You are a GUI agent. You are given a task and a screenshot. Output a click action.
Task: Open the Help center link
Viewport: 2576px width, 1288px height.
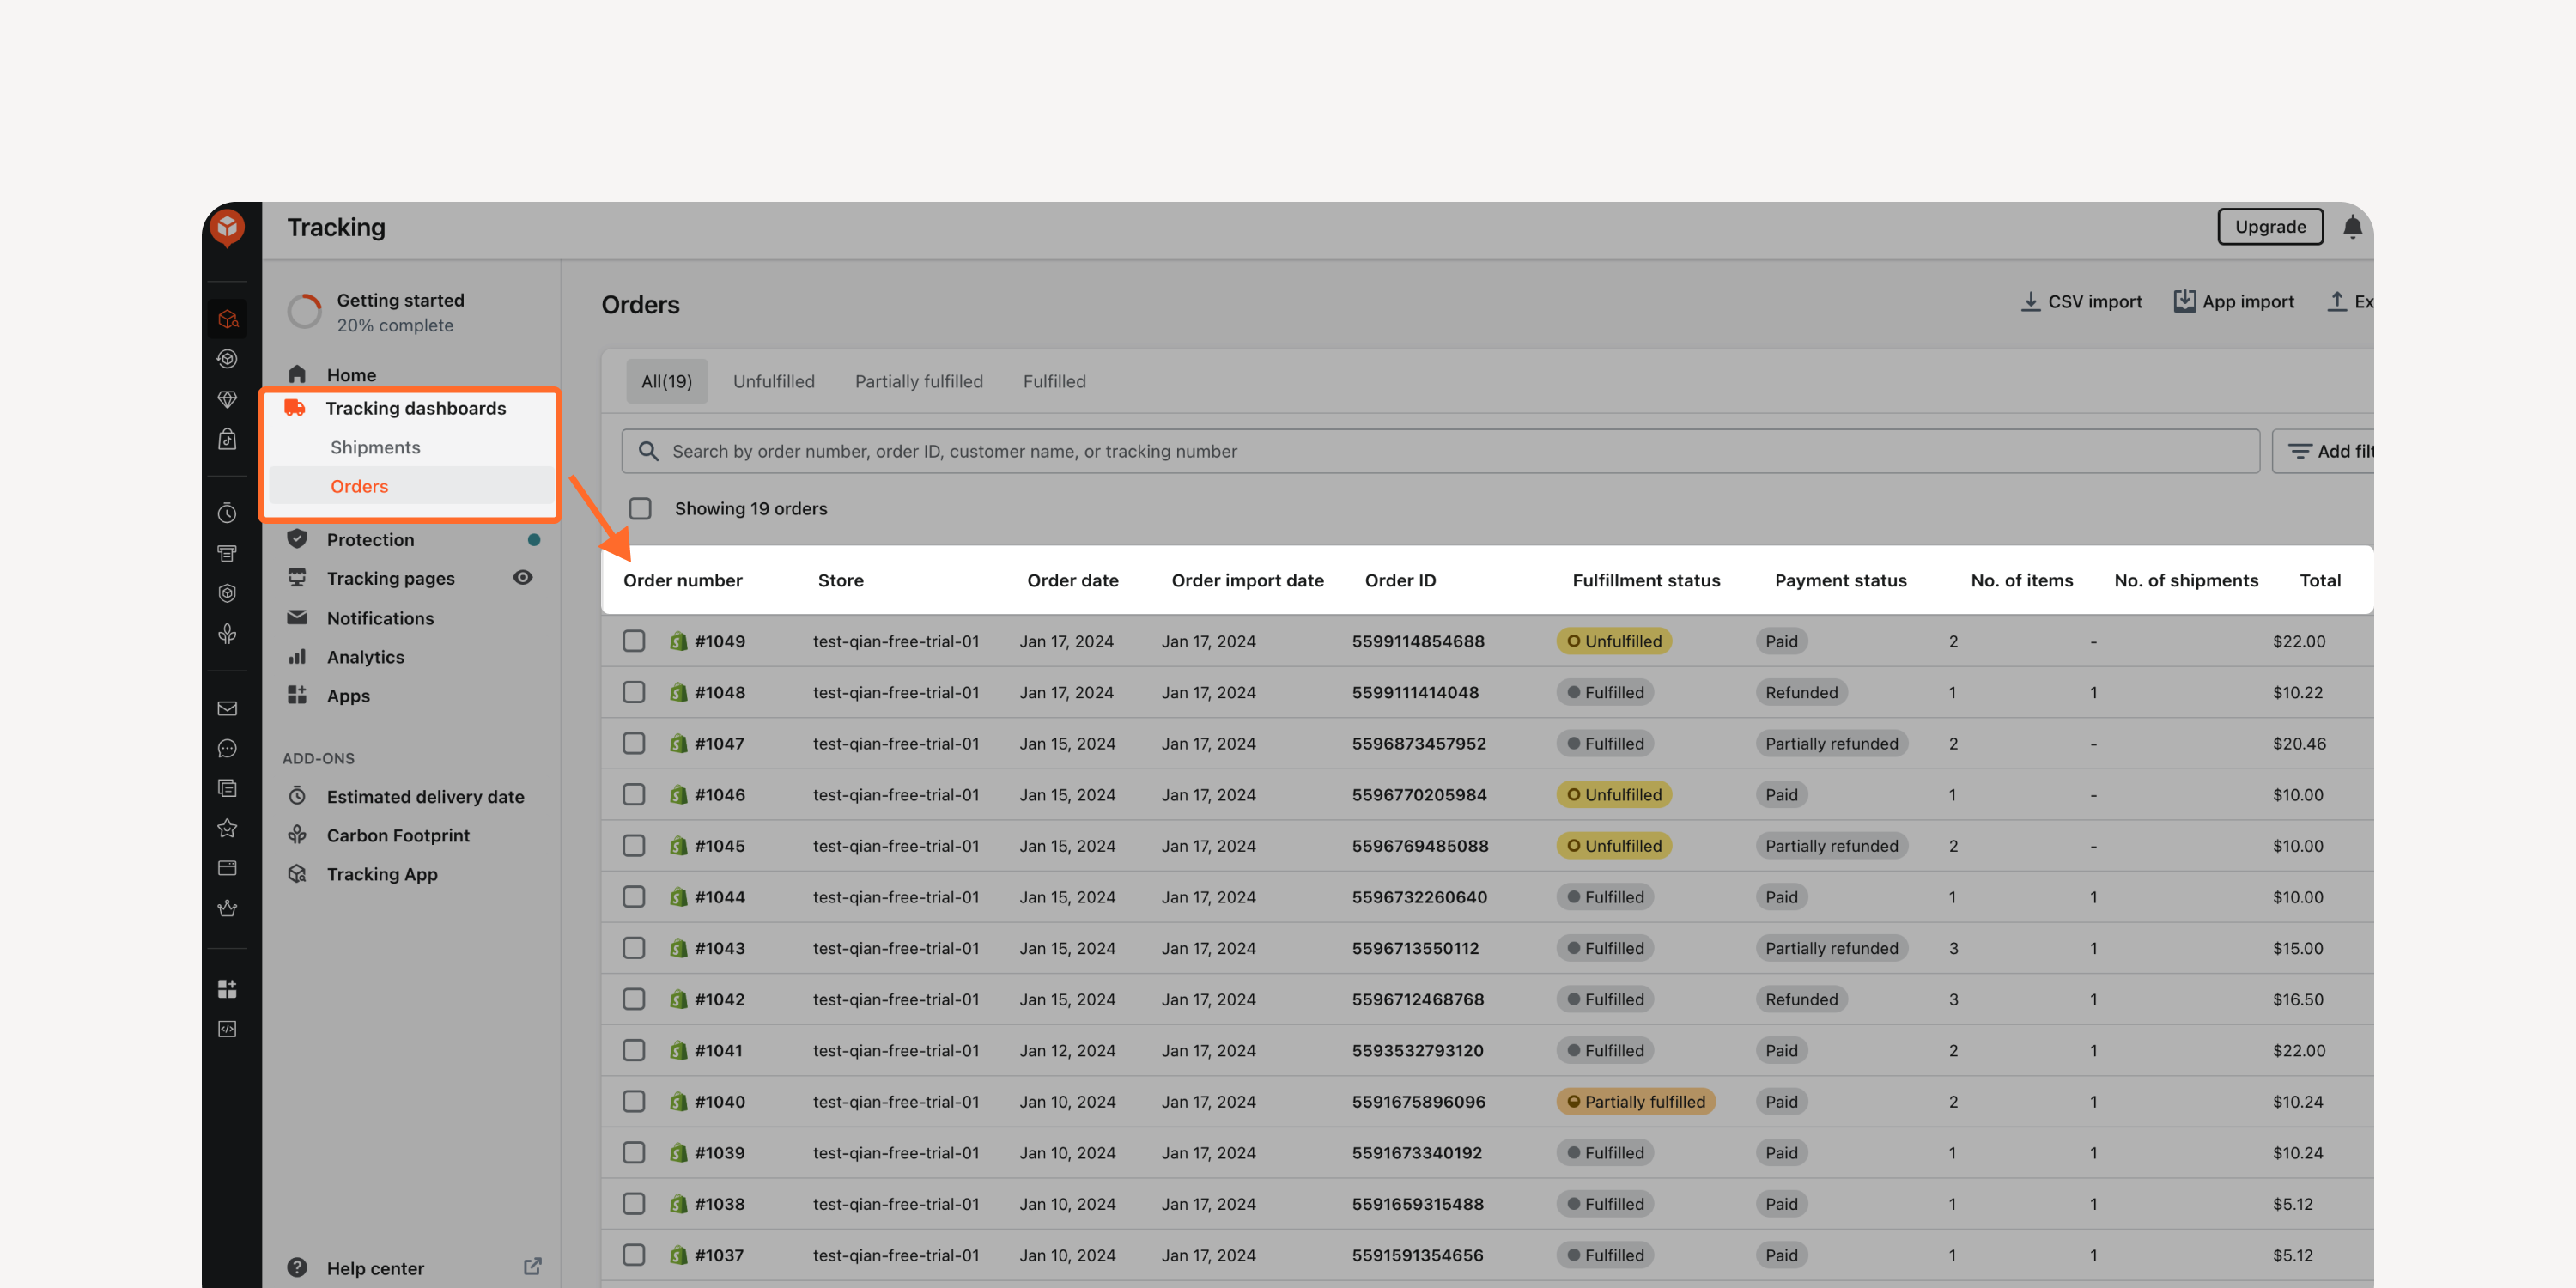pos(375,1267)
